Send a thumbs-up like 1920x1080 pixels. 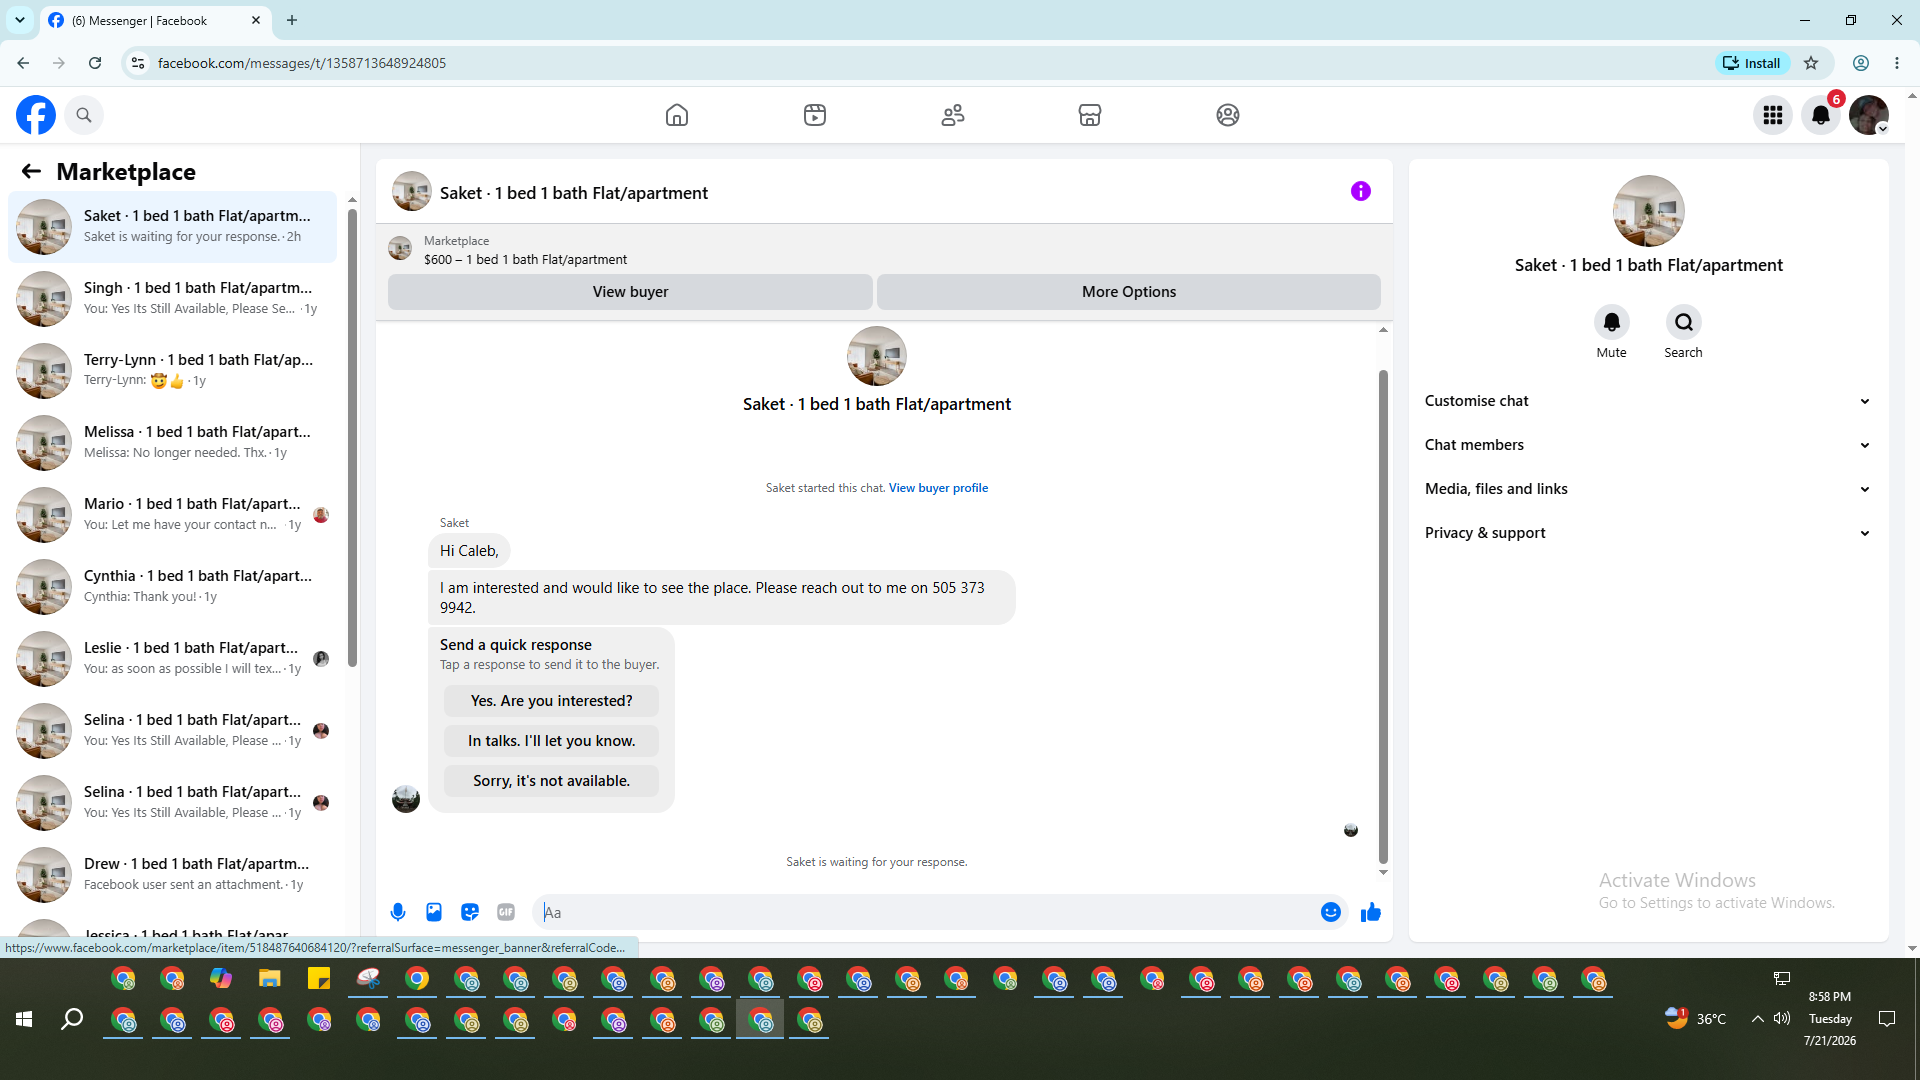(1371, 912)
